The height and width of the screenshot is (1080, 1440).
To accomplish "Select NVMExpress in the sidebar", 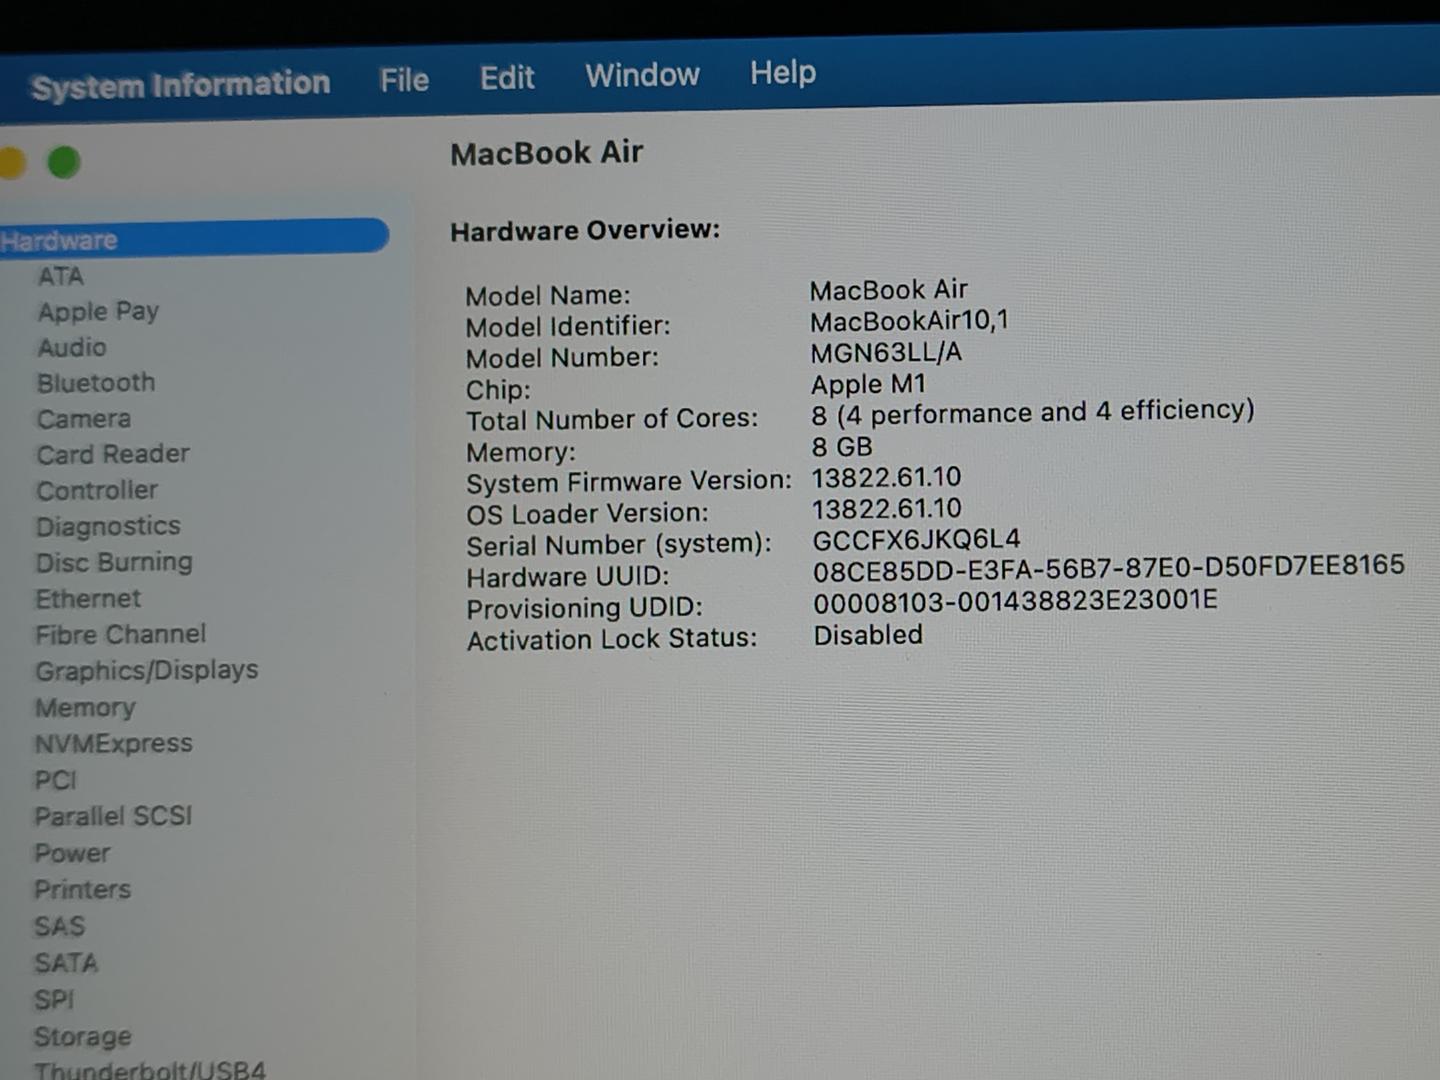I will point(113,744).
